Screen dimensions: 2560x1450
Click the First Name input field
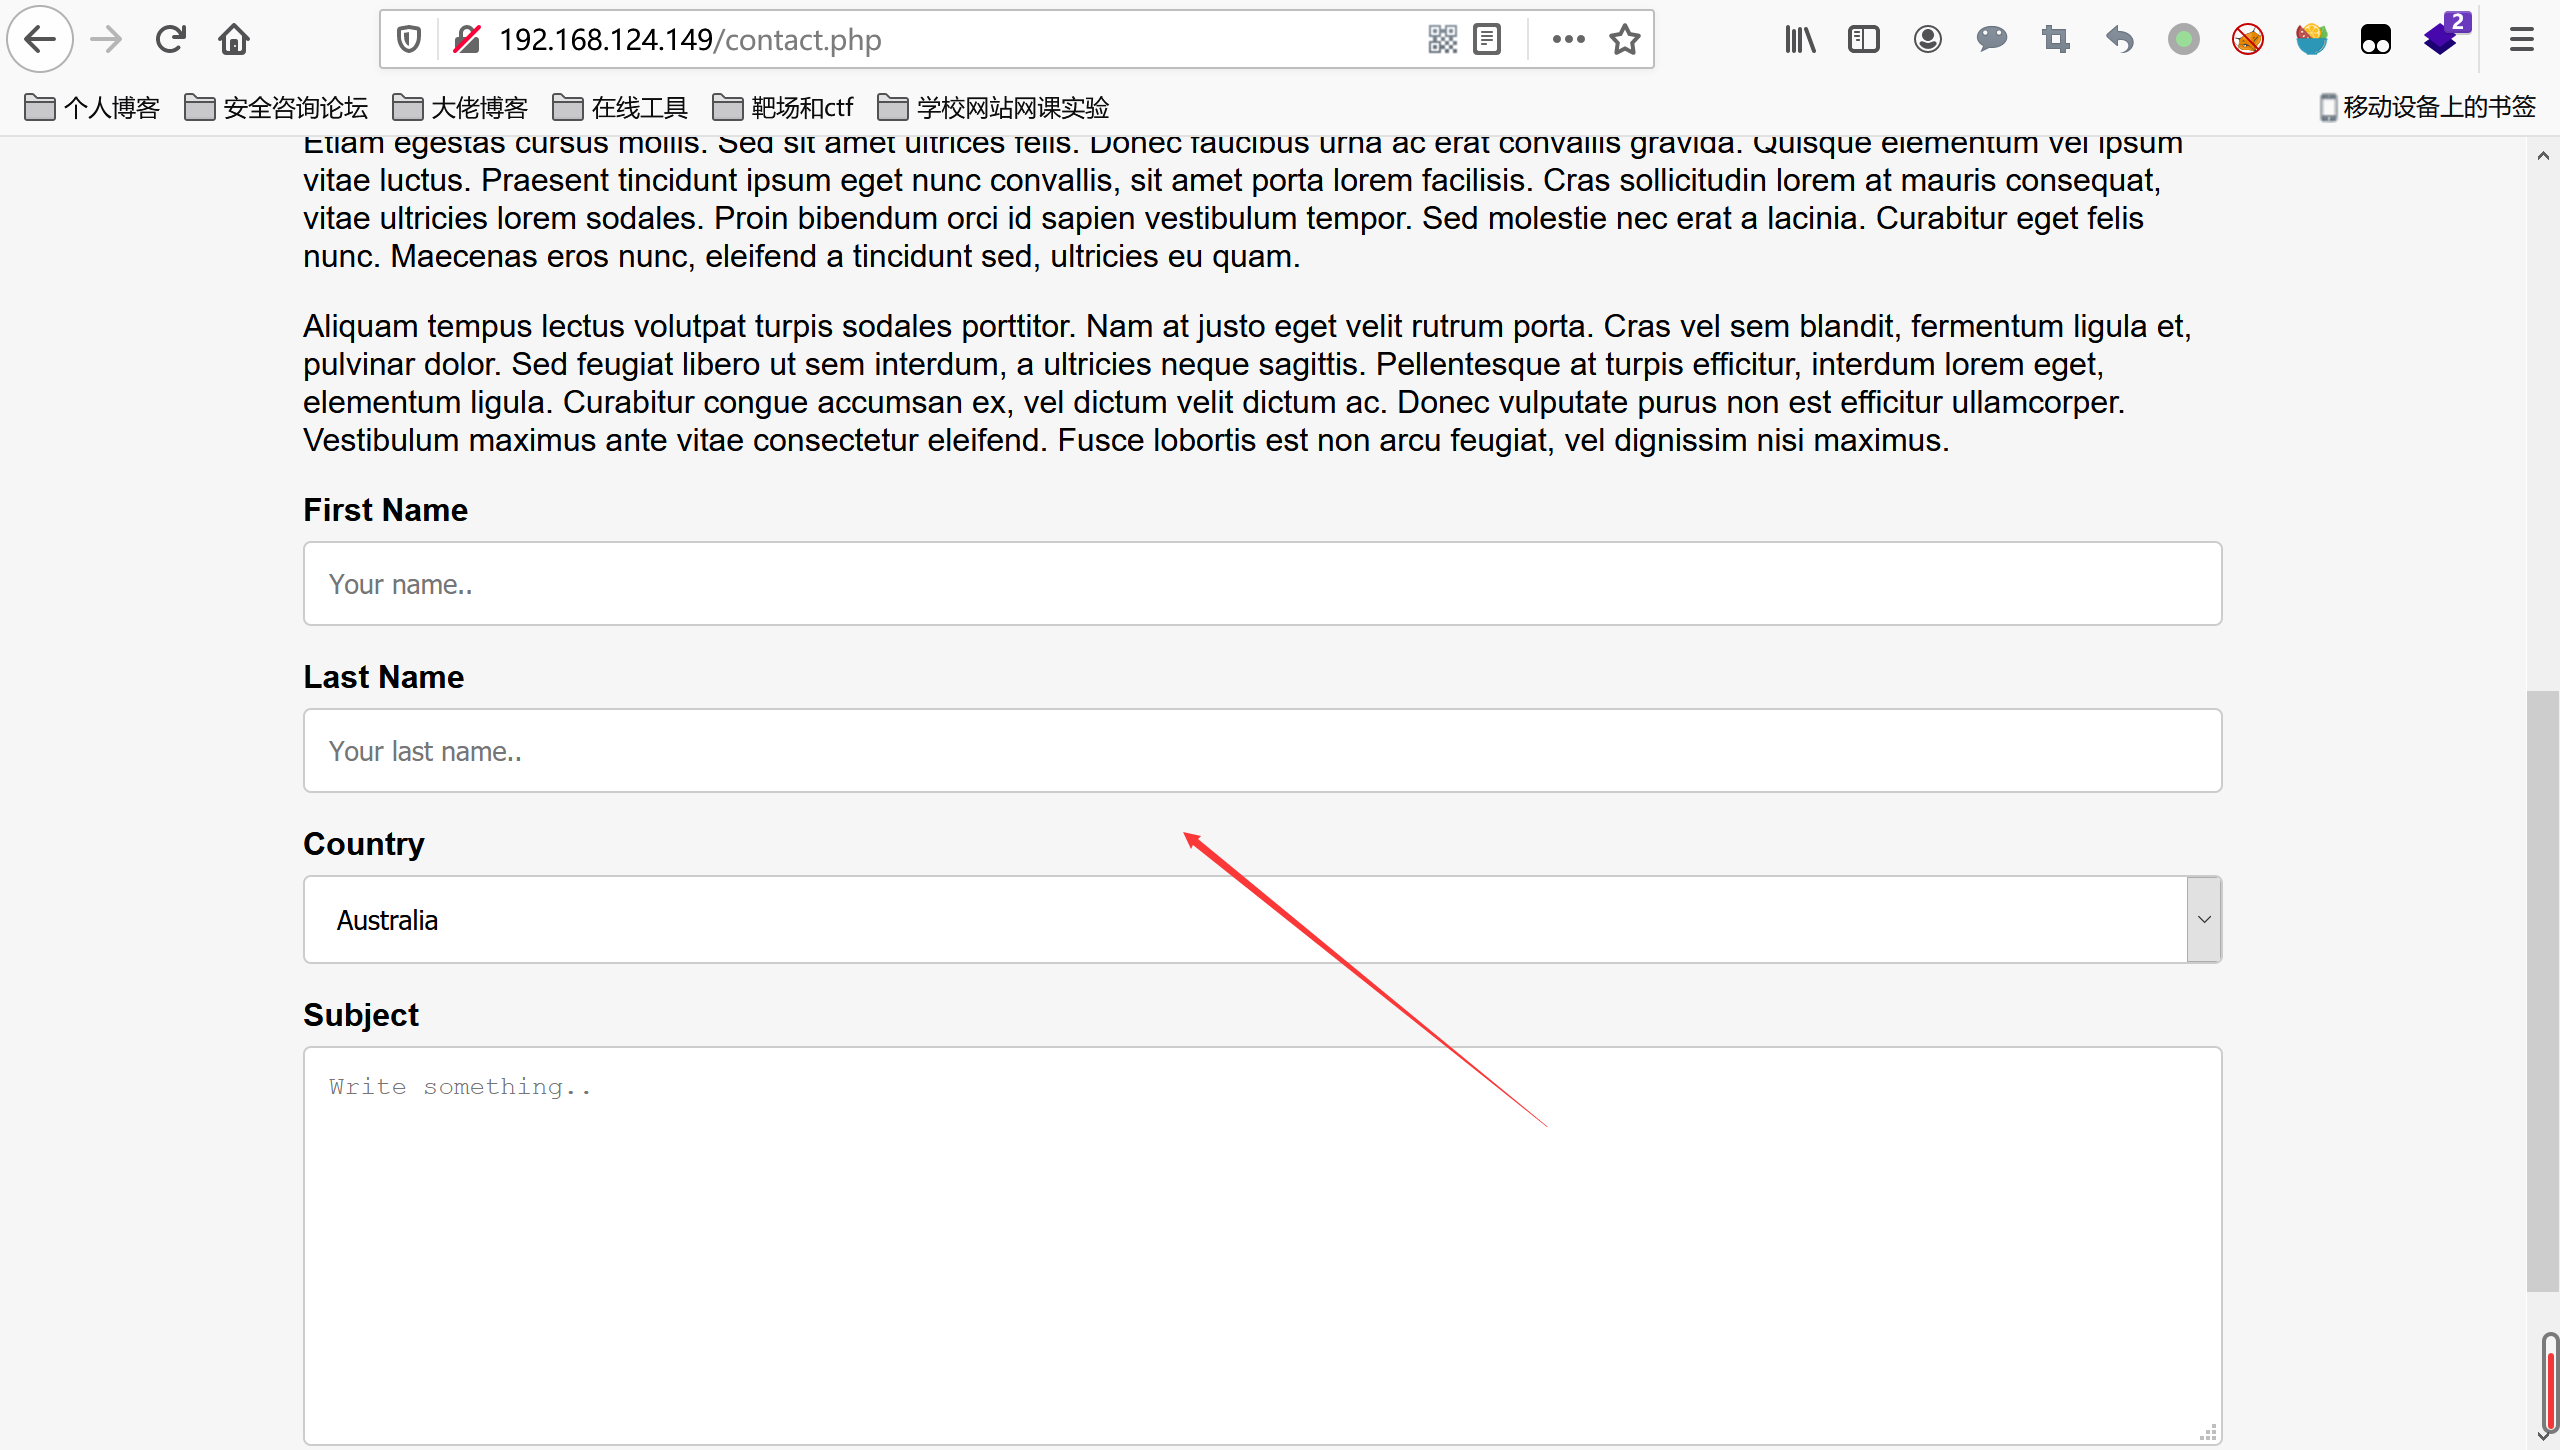(x=1262, y=584)
